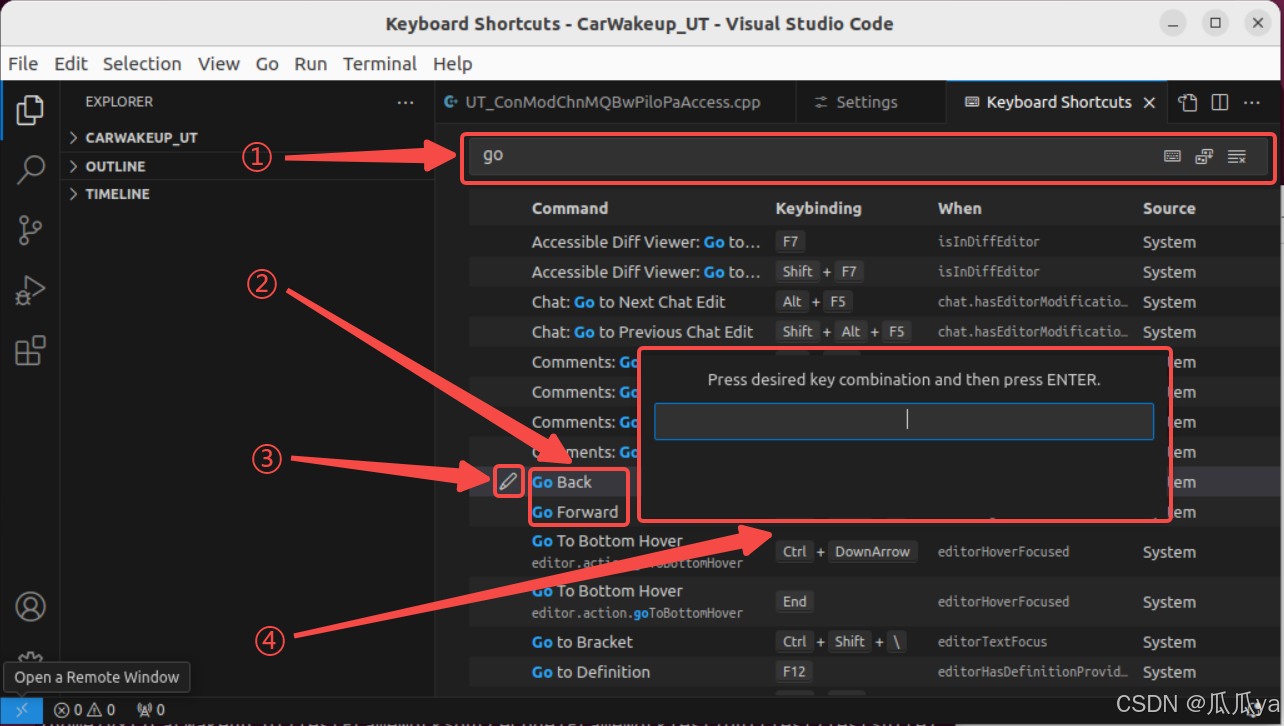Viewport: 1284px width, 726px height.
Task: Open the File menu
Action: pos(23,64)
